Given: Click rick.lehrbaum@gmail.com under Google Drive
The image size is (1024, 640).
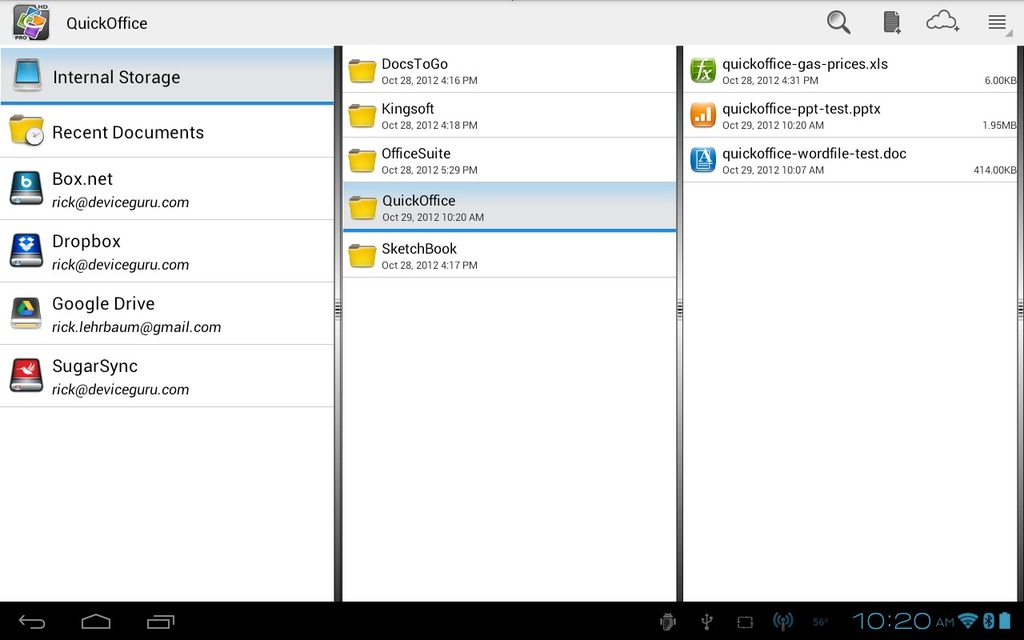Looking at the screenshot, I should 136,327.
